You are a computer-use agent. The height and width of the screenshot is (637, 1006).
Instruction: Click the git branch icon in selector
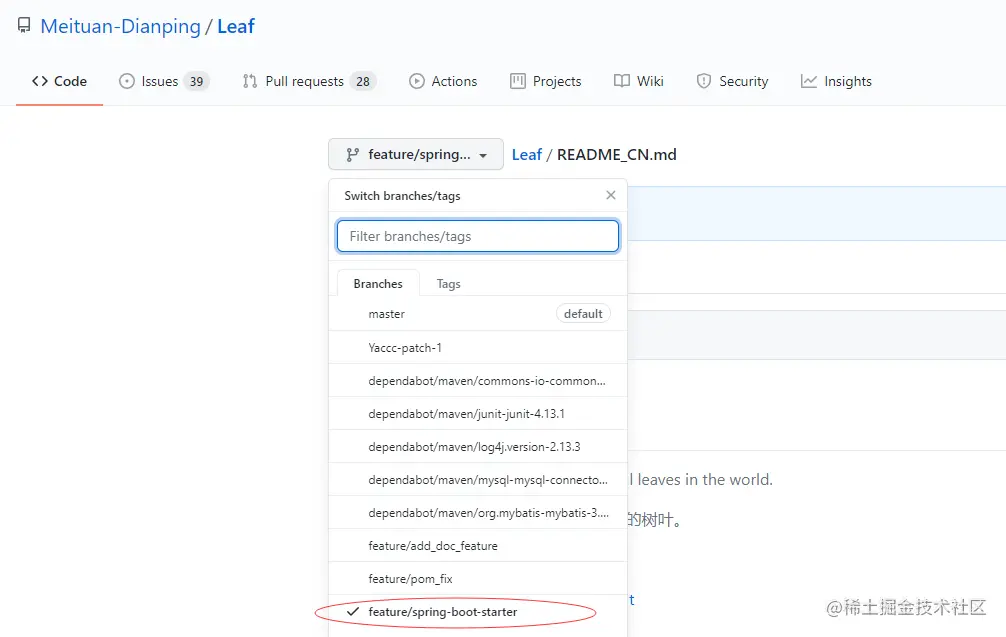pyautogui.click(x=353, y=155)
